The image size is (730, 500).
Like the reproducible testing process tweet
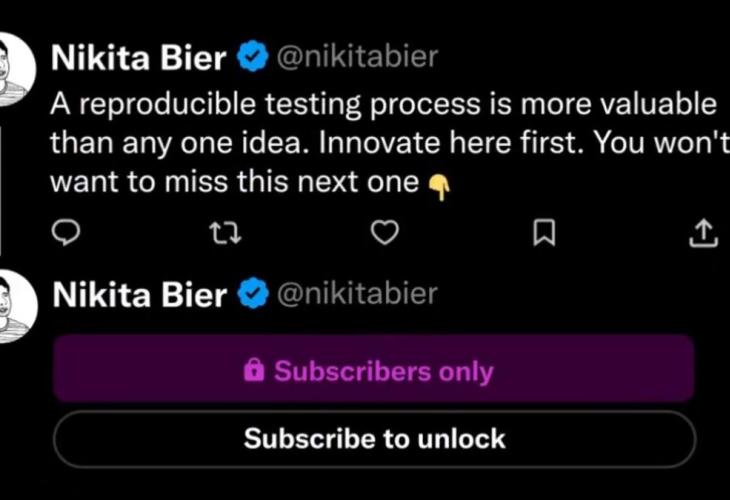pyautogui.click(x=385, y=233)
